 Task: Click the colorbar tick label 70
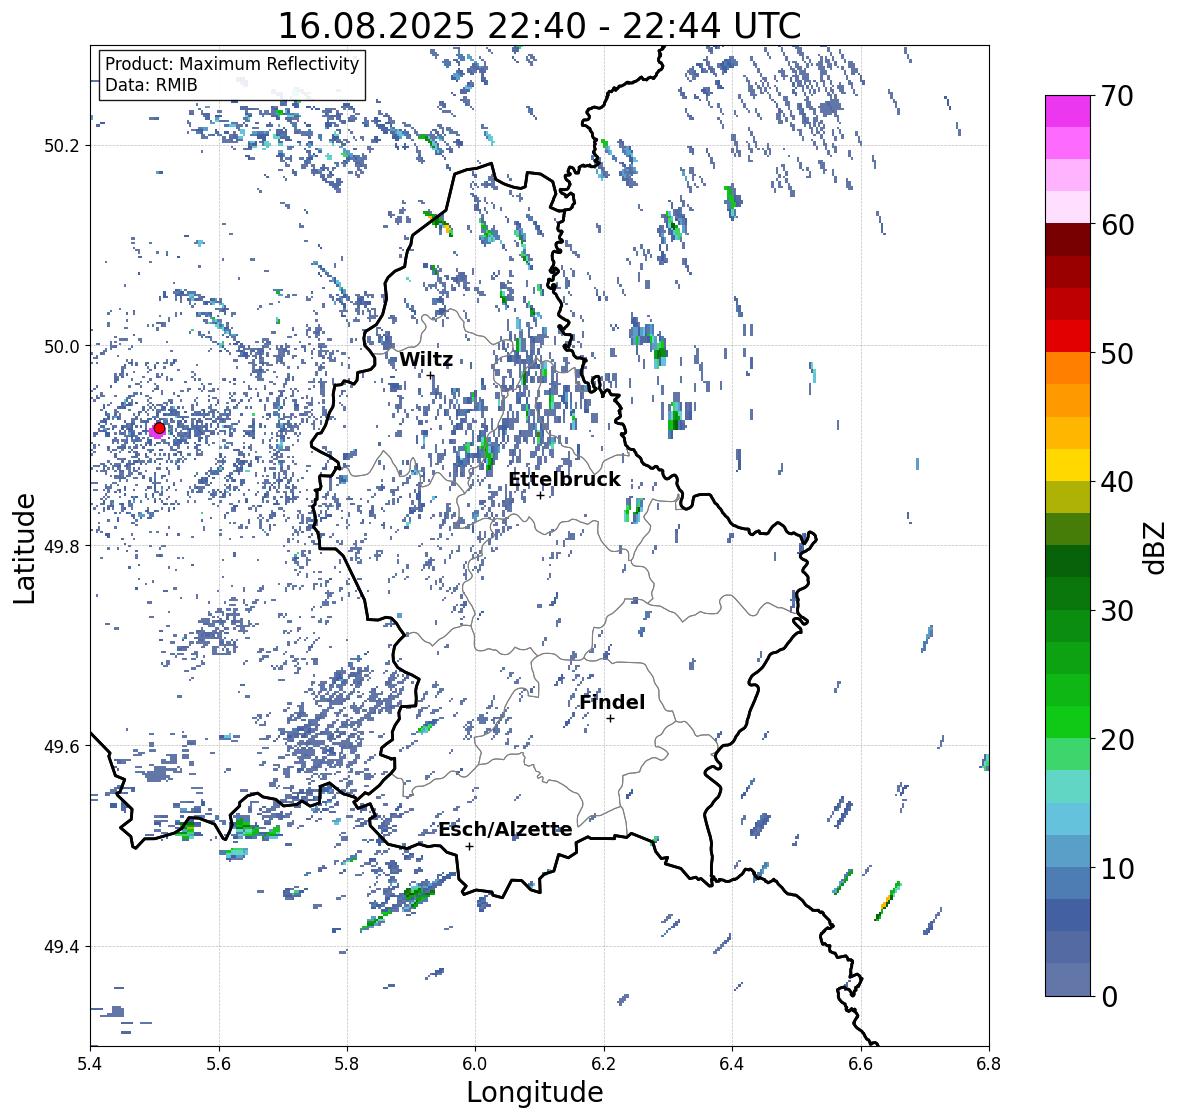coord(1117,96)
